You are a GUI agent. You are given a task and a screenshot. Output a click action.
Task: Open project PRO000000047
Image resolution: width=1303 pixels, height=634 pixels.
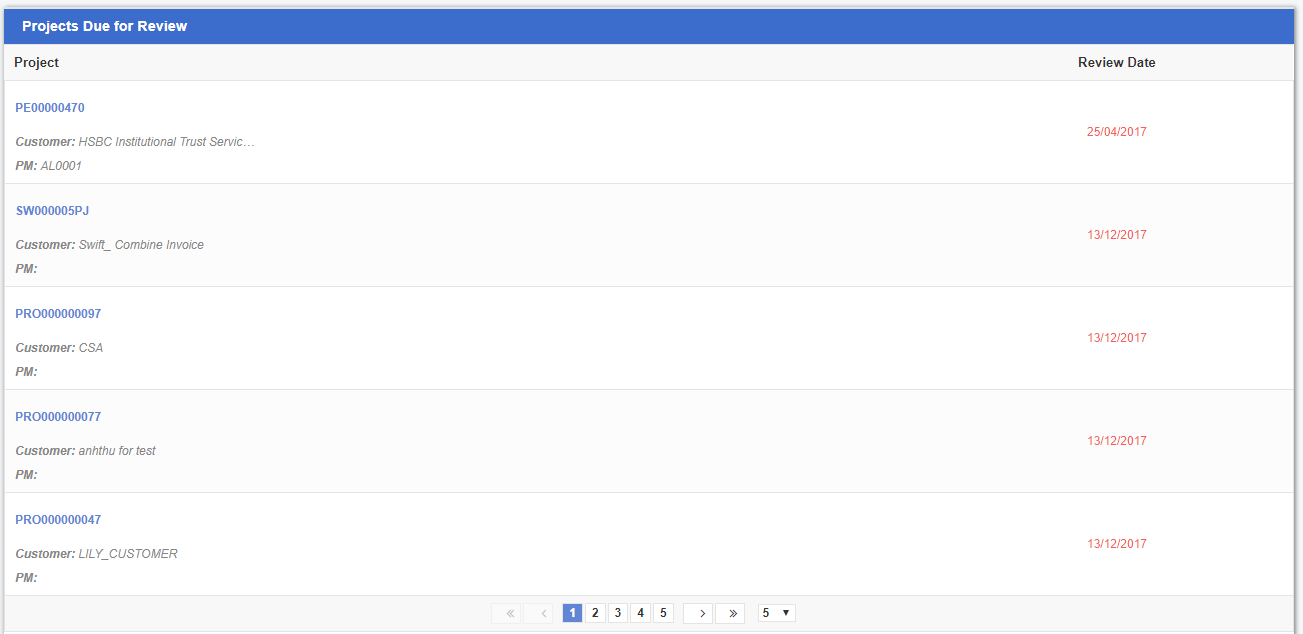click(58, 520)
